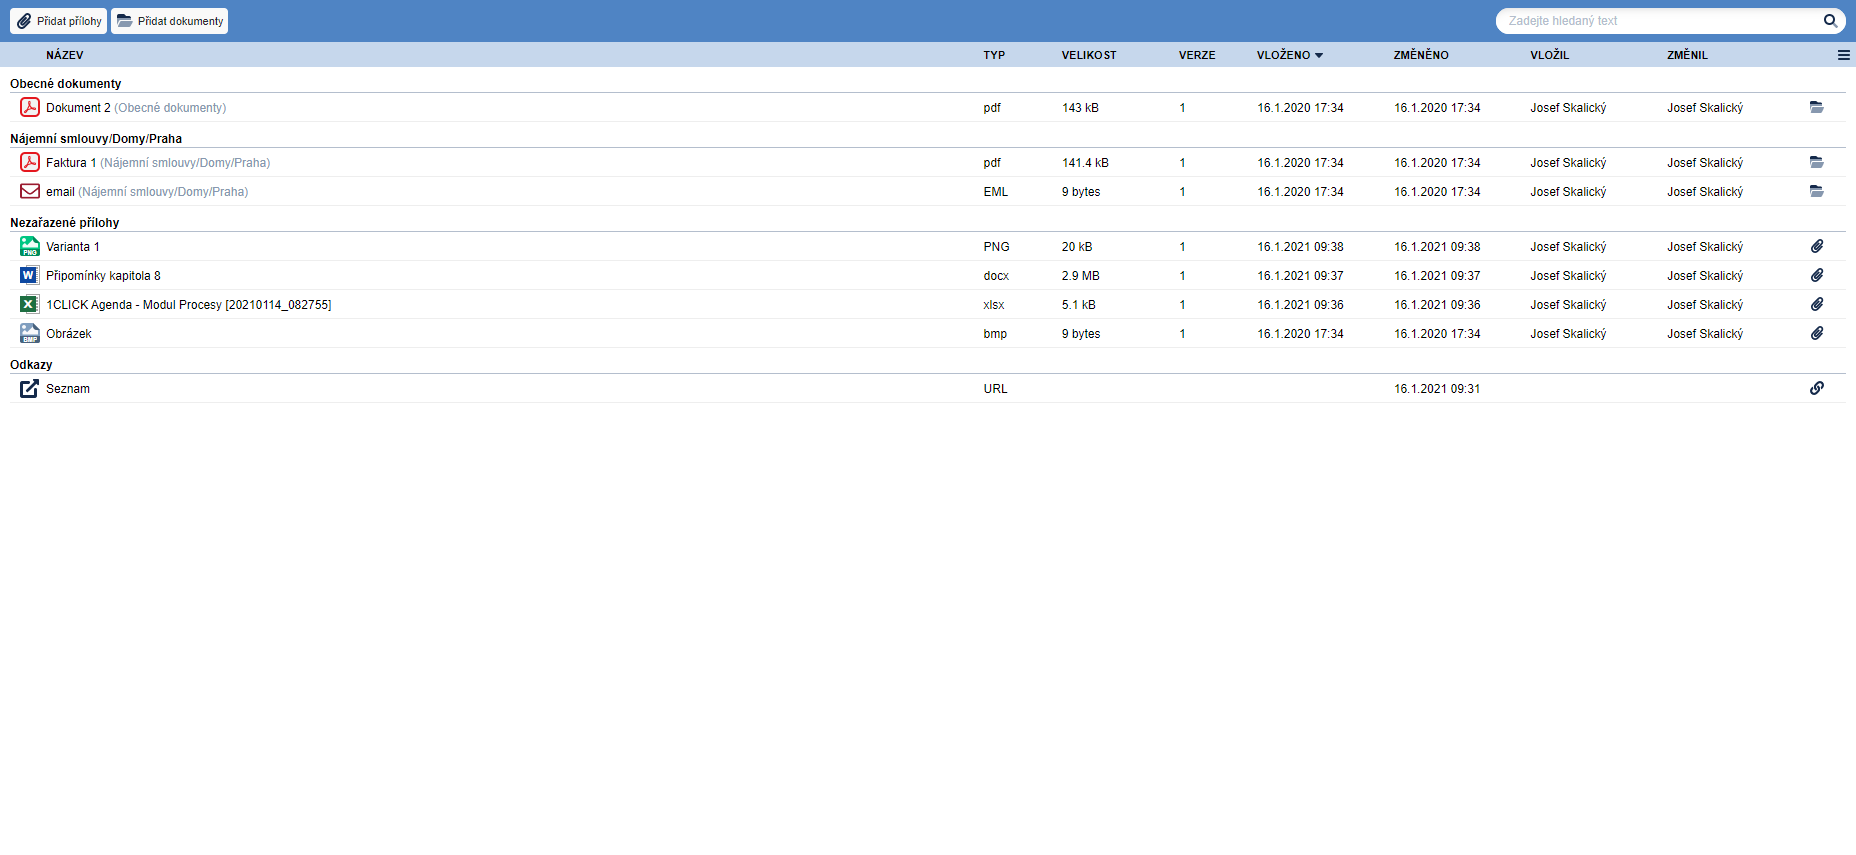Click the PDF icon of Dokument 2
The height and width of the screenshot is (855, 1856).
30,107
